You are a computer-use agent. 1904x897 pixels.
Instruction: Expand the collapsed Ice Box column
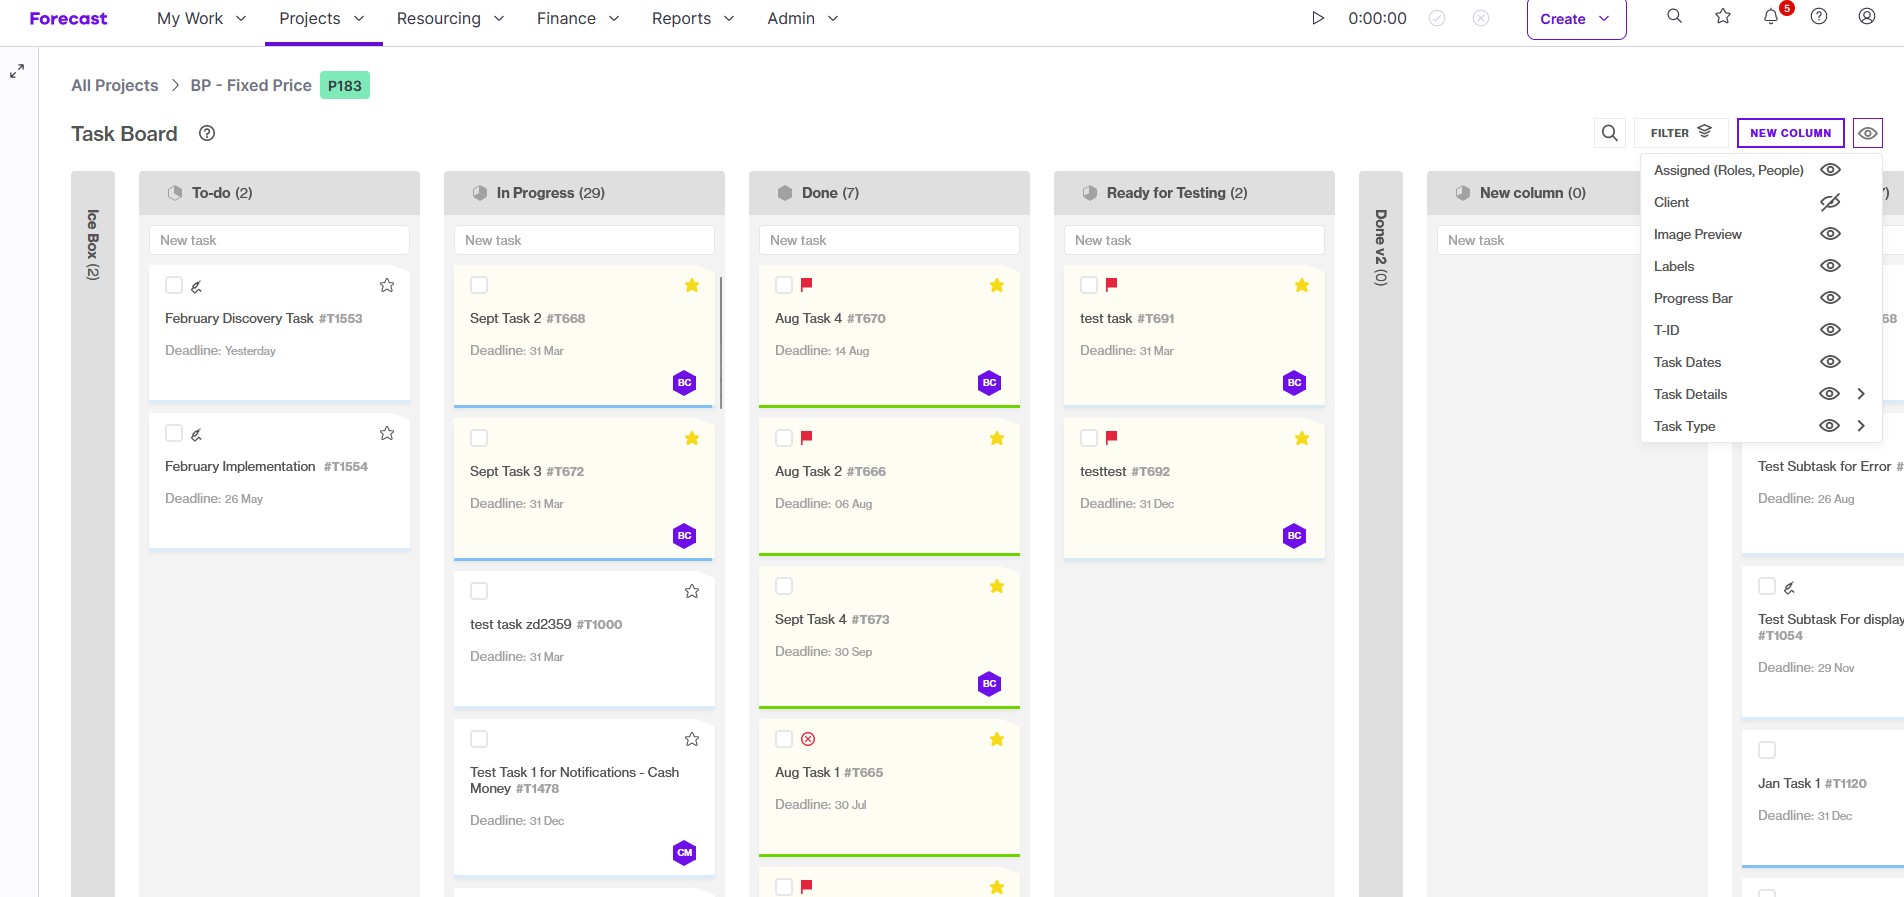click(93, 244)
